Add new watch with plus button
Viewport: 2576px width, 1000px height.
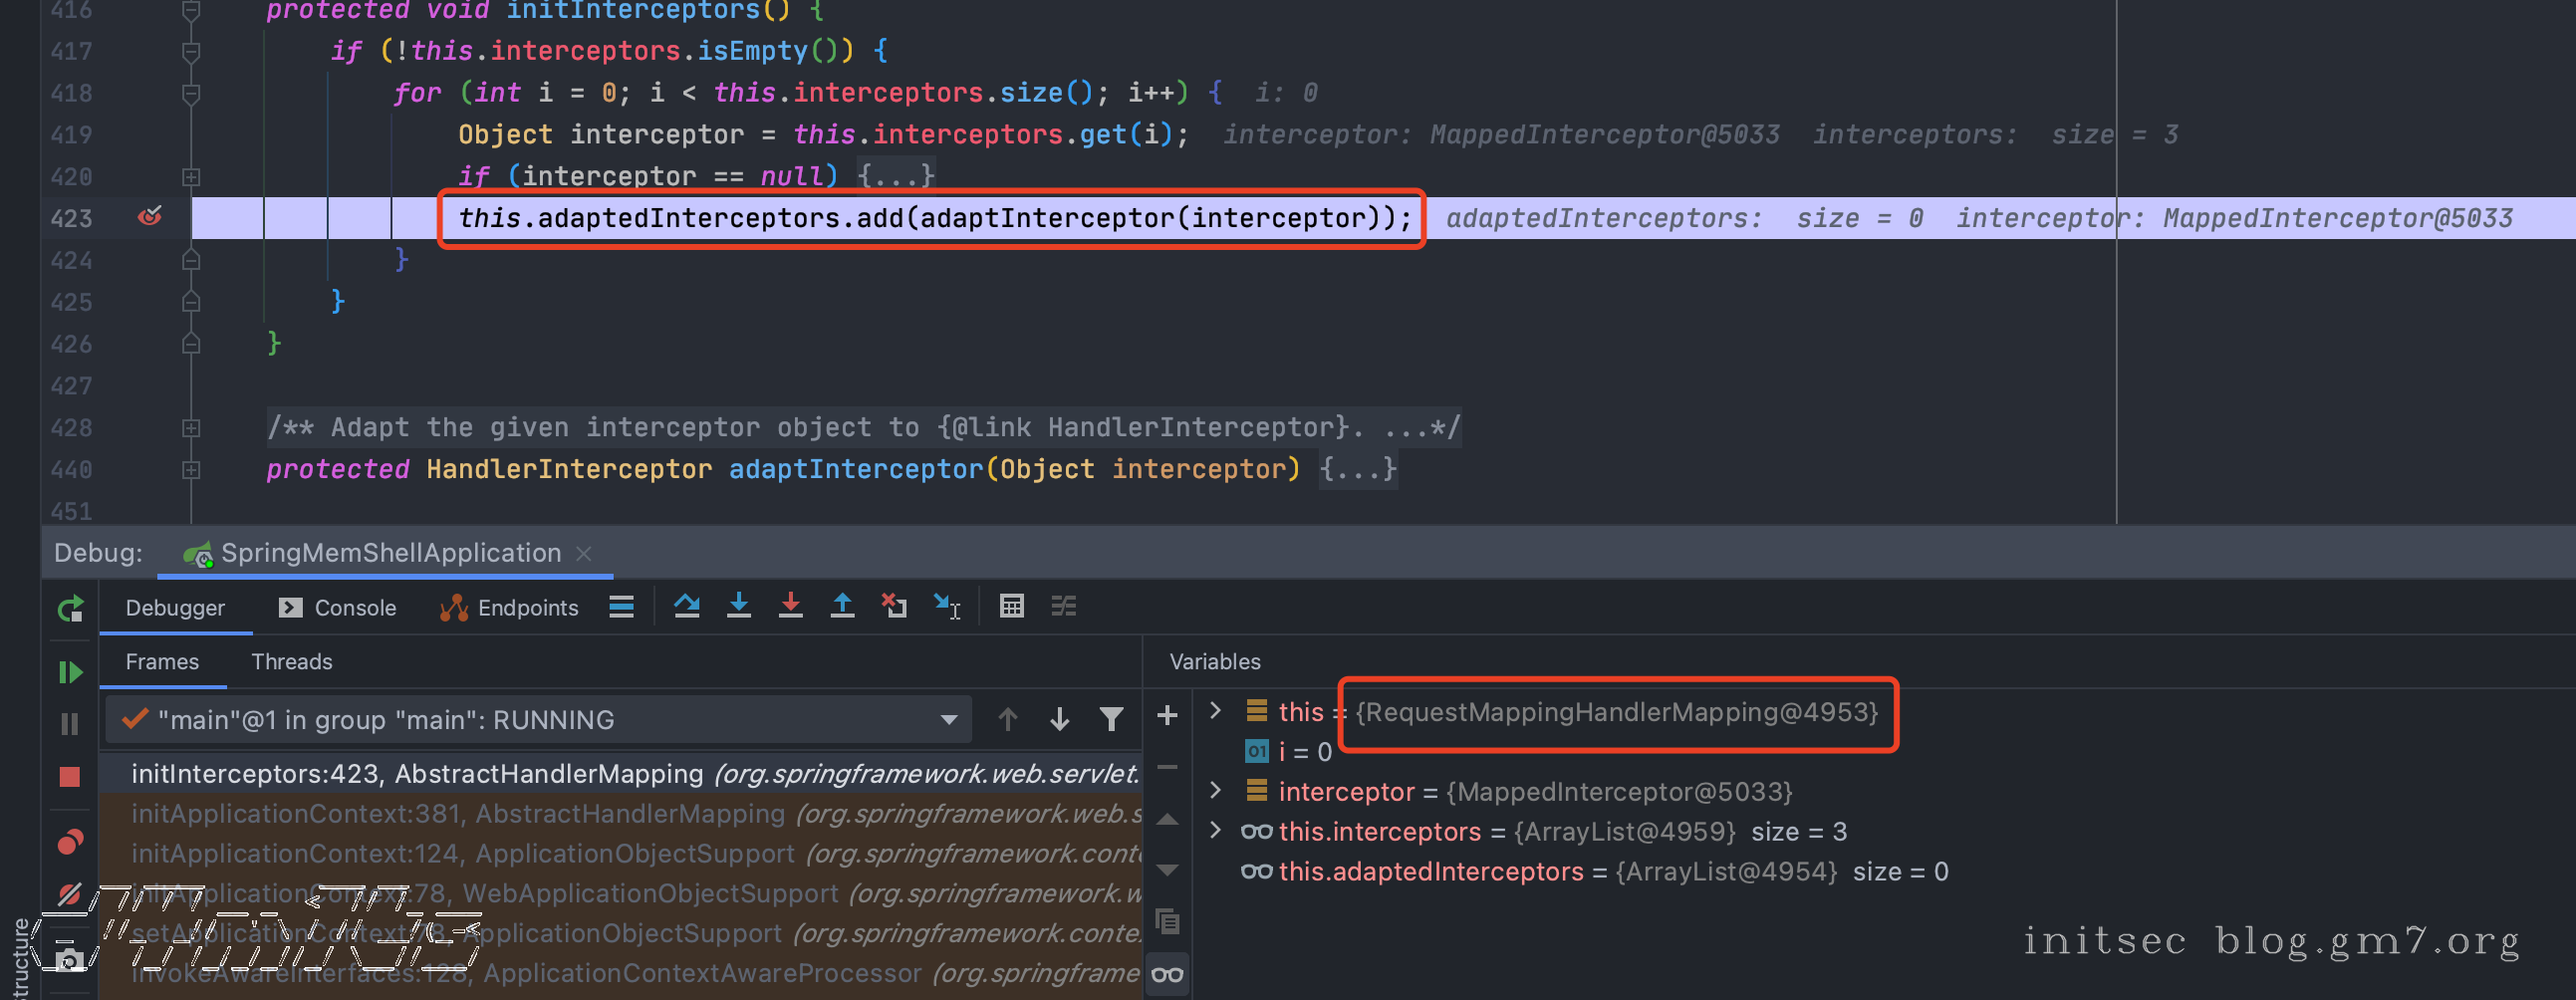(1167, 716)
